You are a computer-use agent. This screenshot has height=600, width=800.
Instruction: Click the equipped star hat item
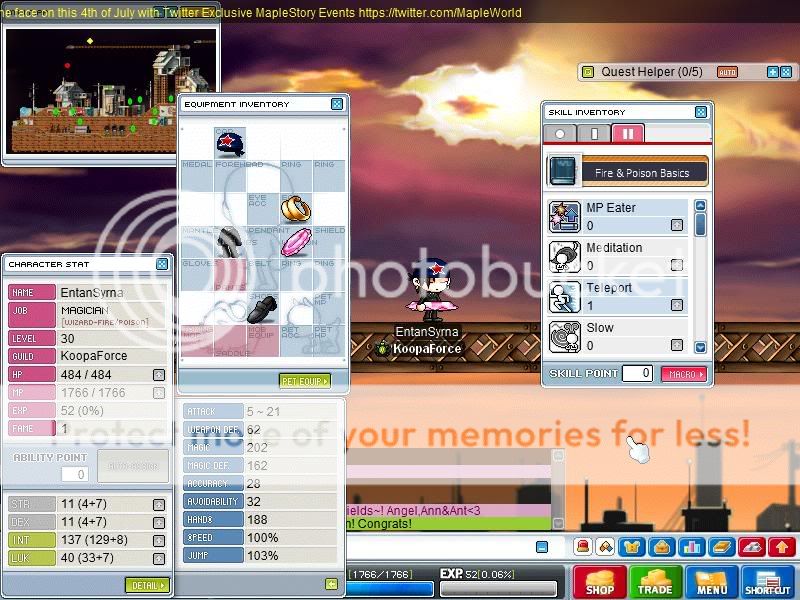click(x=230, y=143)
